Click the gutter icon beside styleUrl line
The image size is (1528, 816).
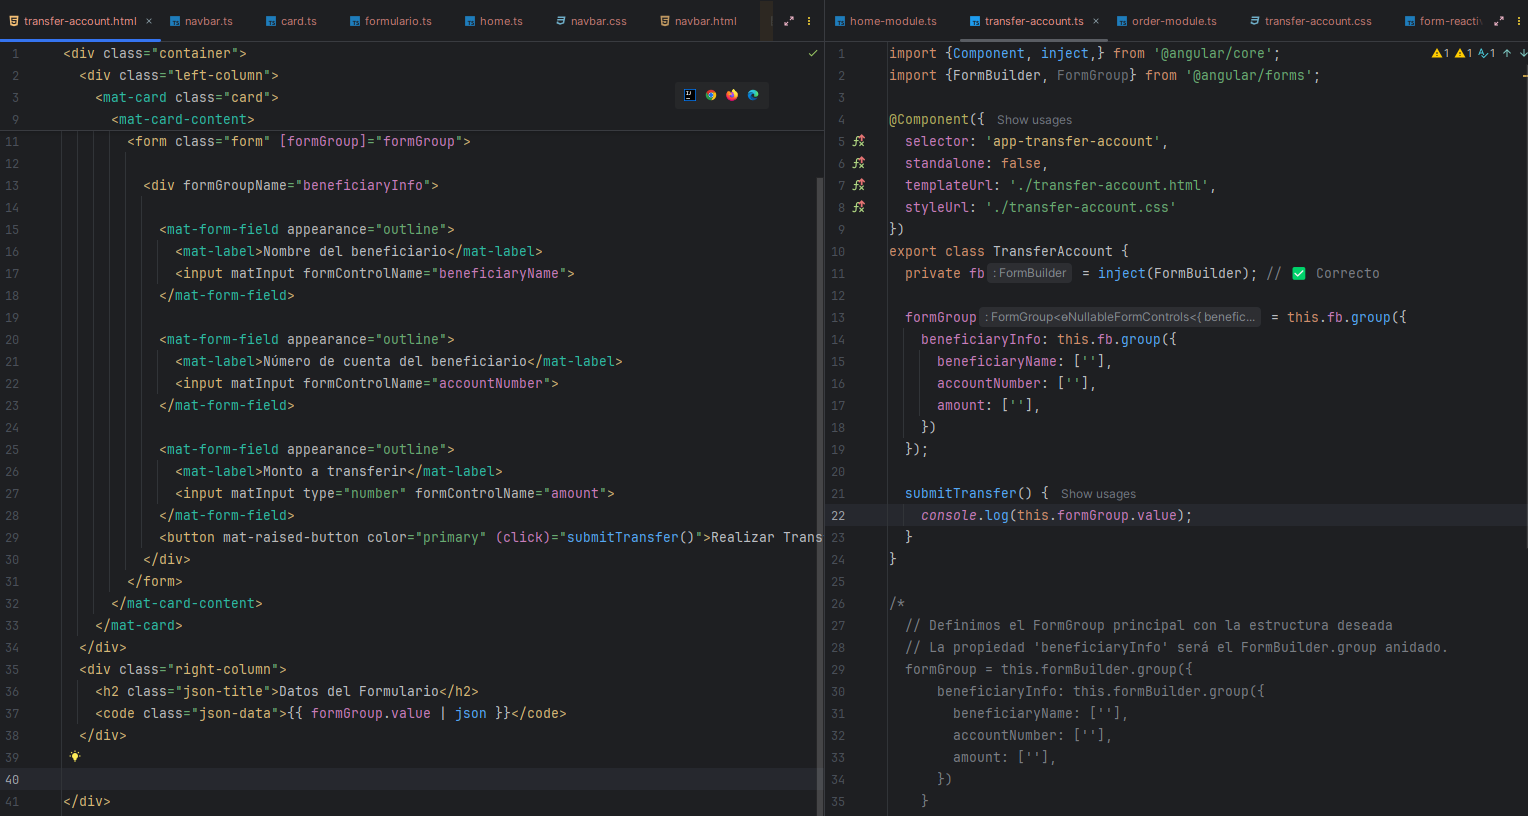(x=858, y=207)
